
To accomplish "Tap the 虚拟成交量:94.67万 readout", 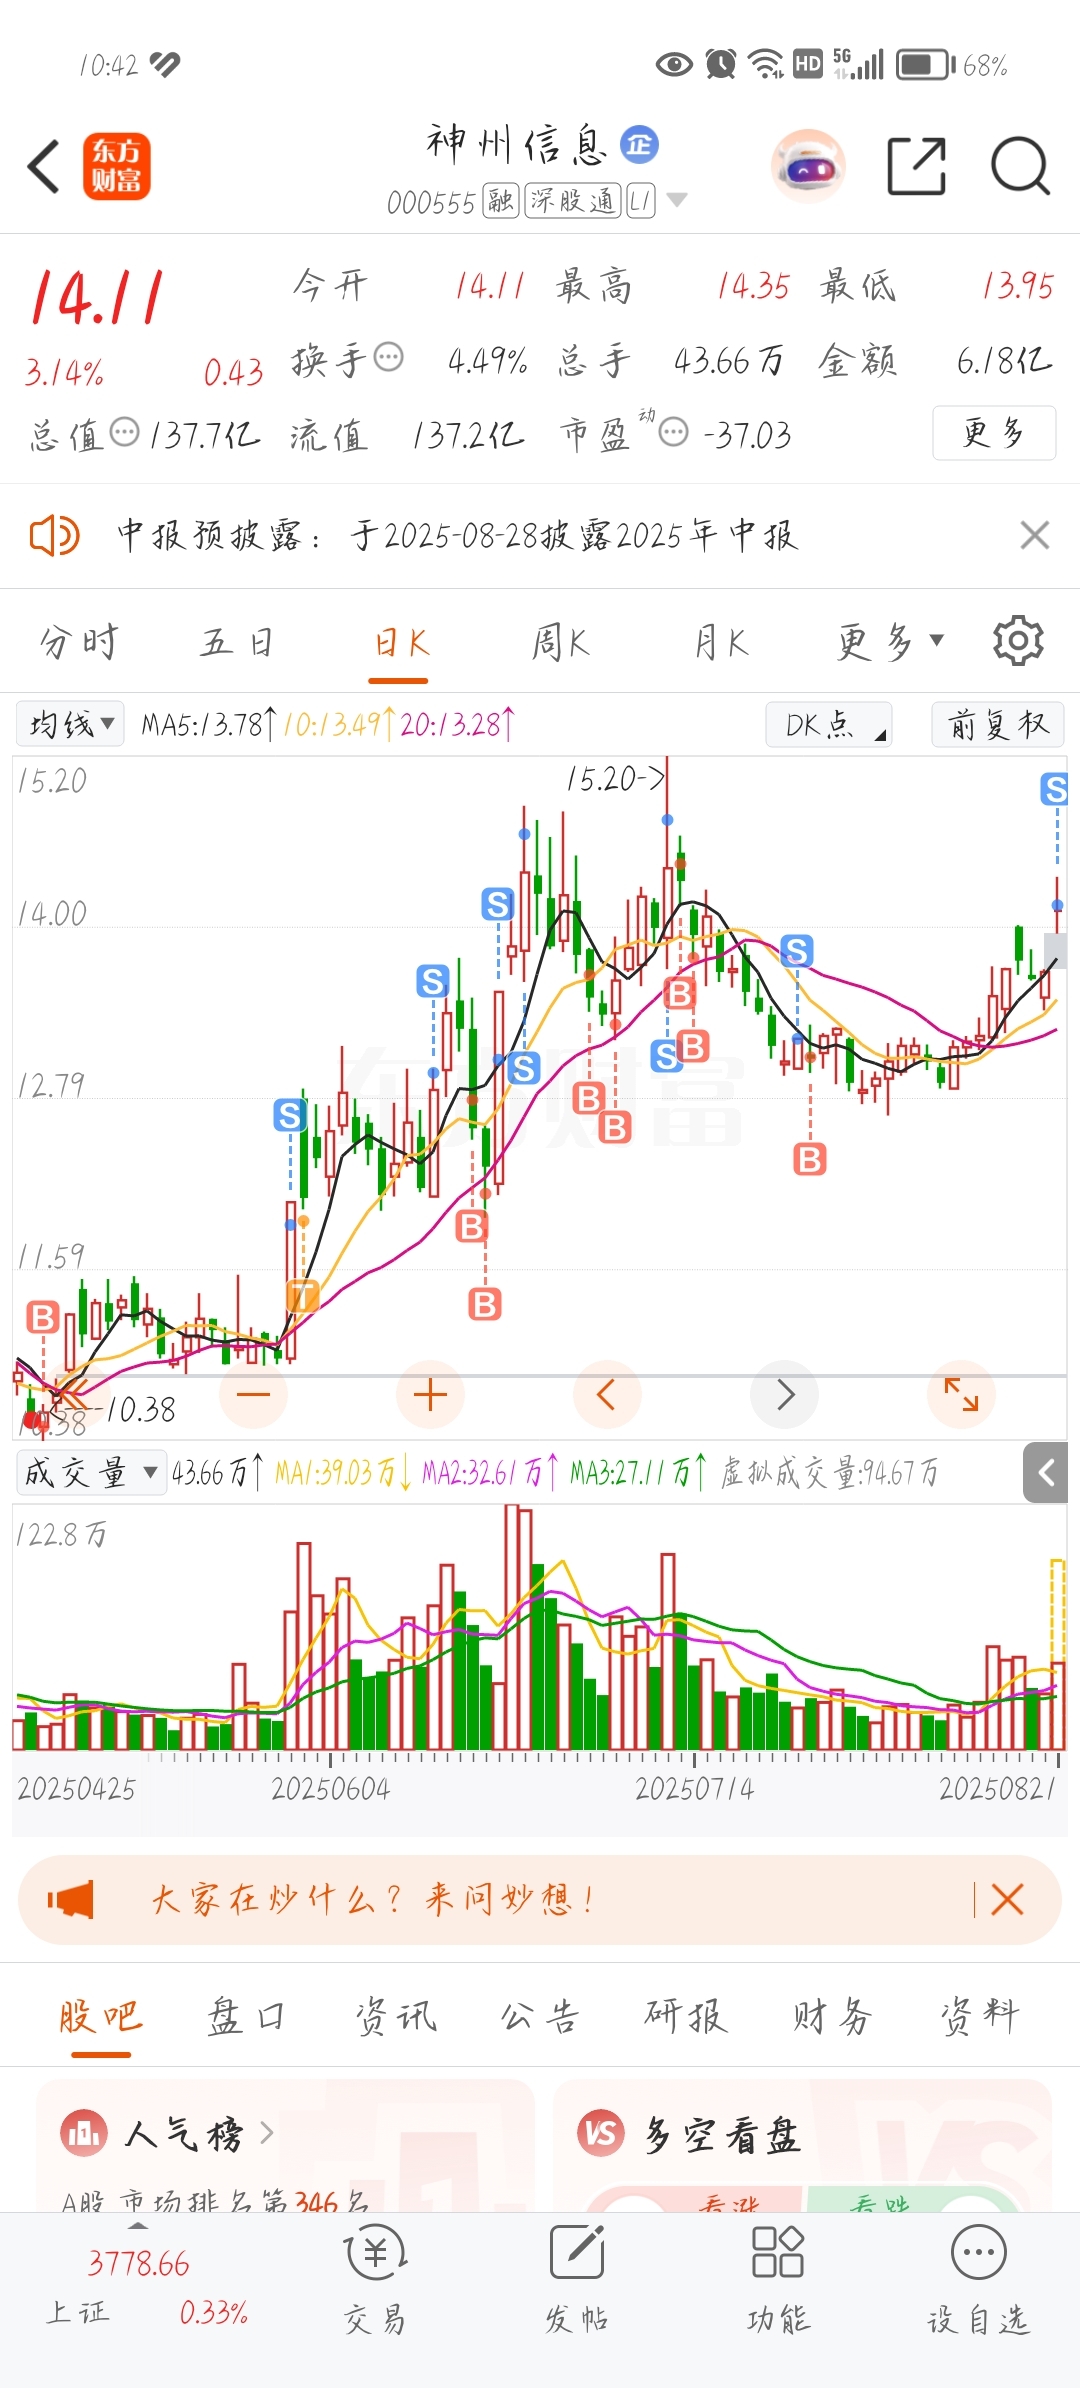I will click(x=830, y=1472).
